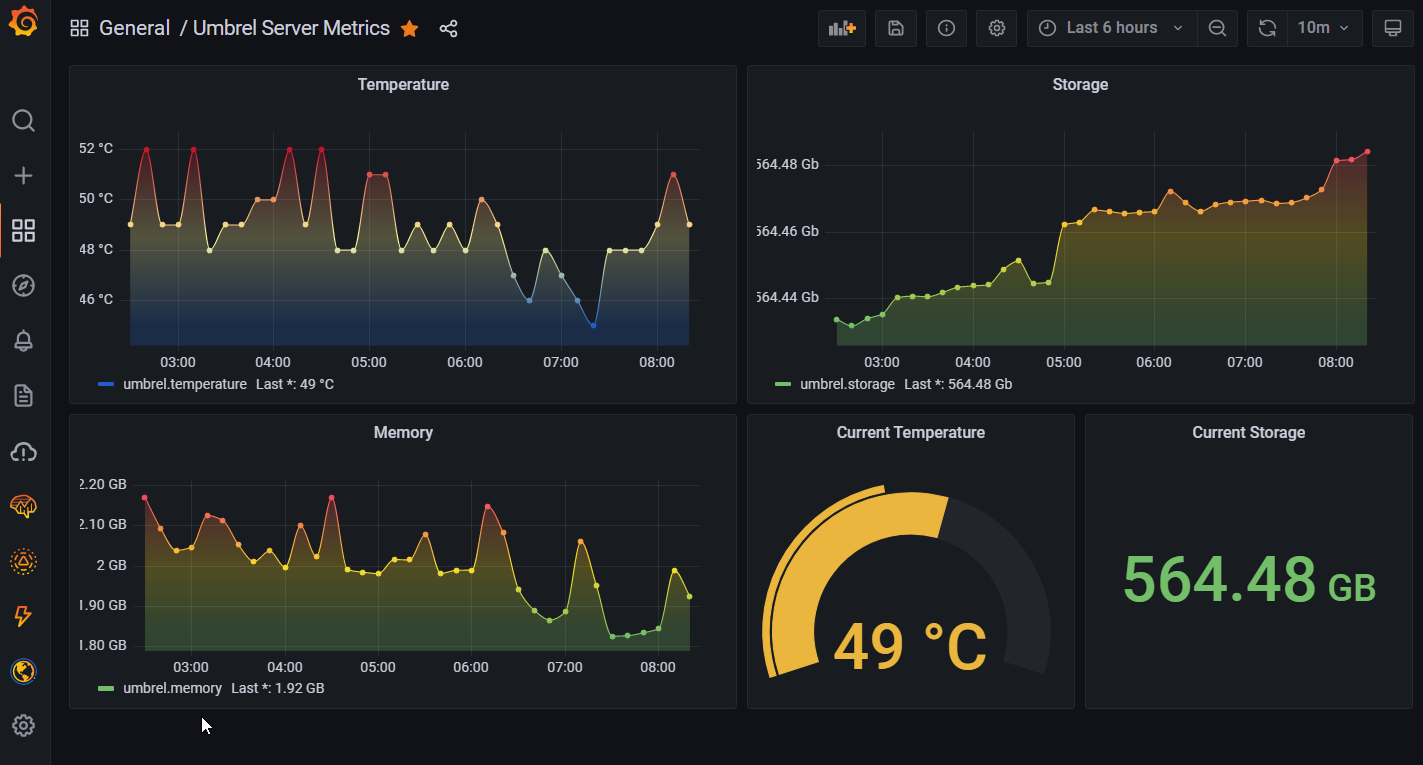1423x765 pixels.
Task: Click the Create plus icon in sidebar
Action: coord(24,176)
